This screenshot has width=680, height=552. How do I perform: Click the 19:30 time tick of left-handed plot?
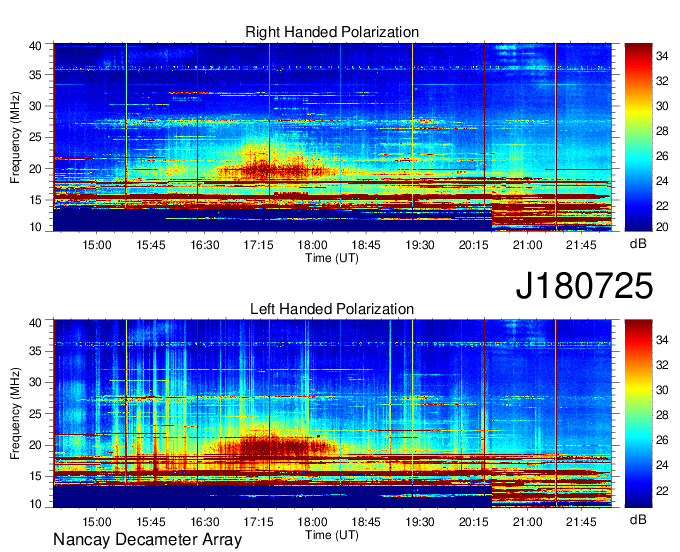[420, 521]
